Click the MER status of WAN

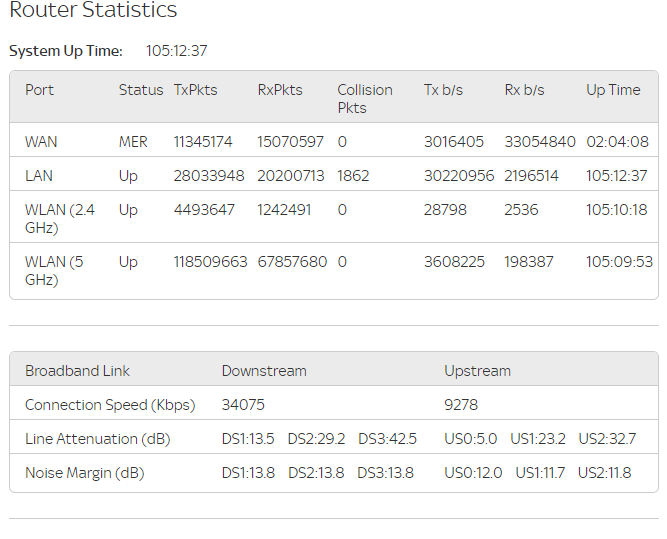(133, 142)
